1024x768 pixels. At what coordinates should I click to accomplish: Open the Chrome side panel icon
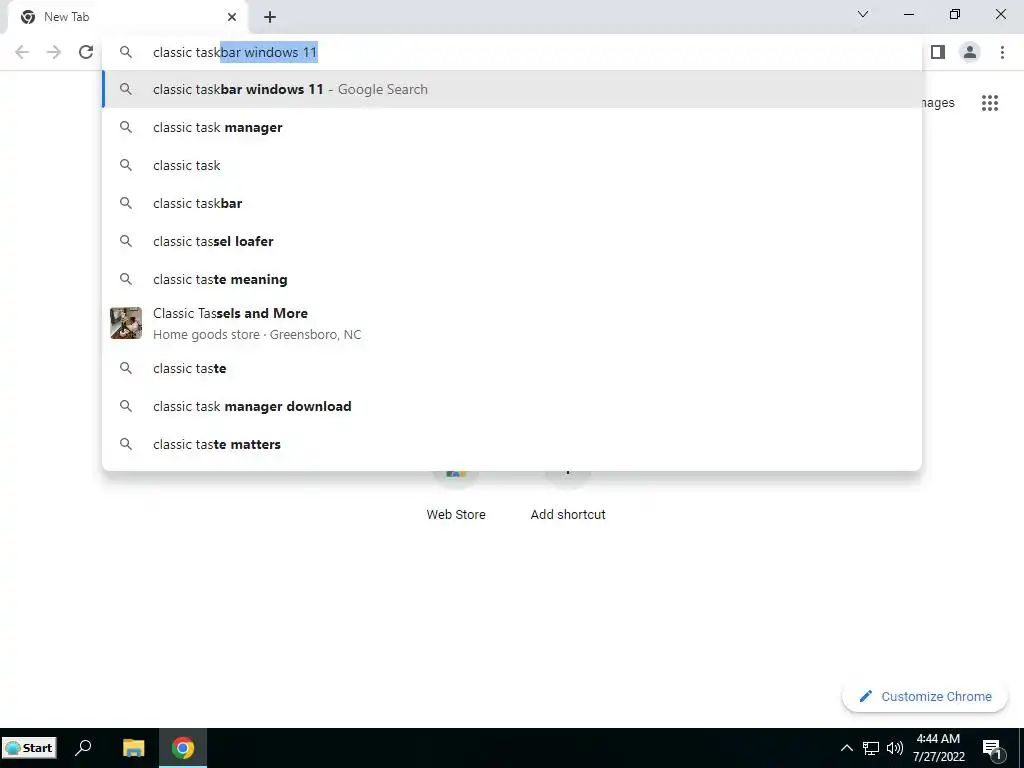938,52
